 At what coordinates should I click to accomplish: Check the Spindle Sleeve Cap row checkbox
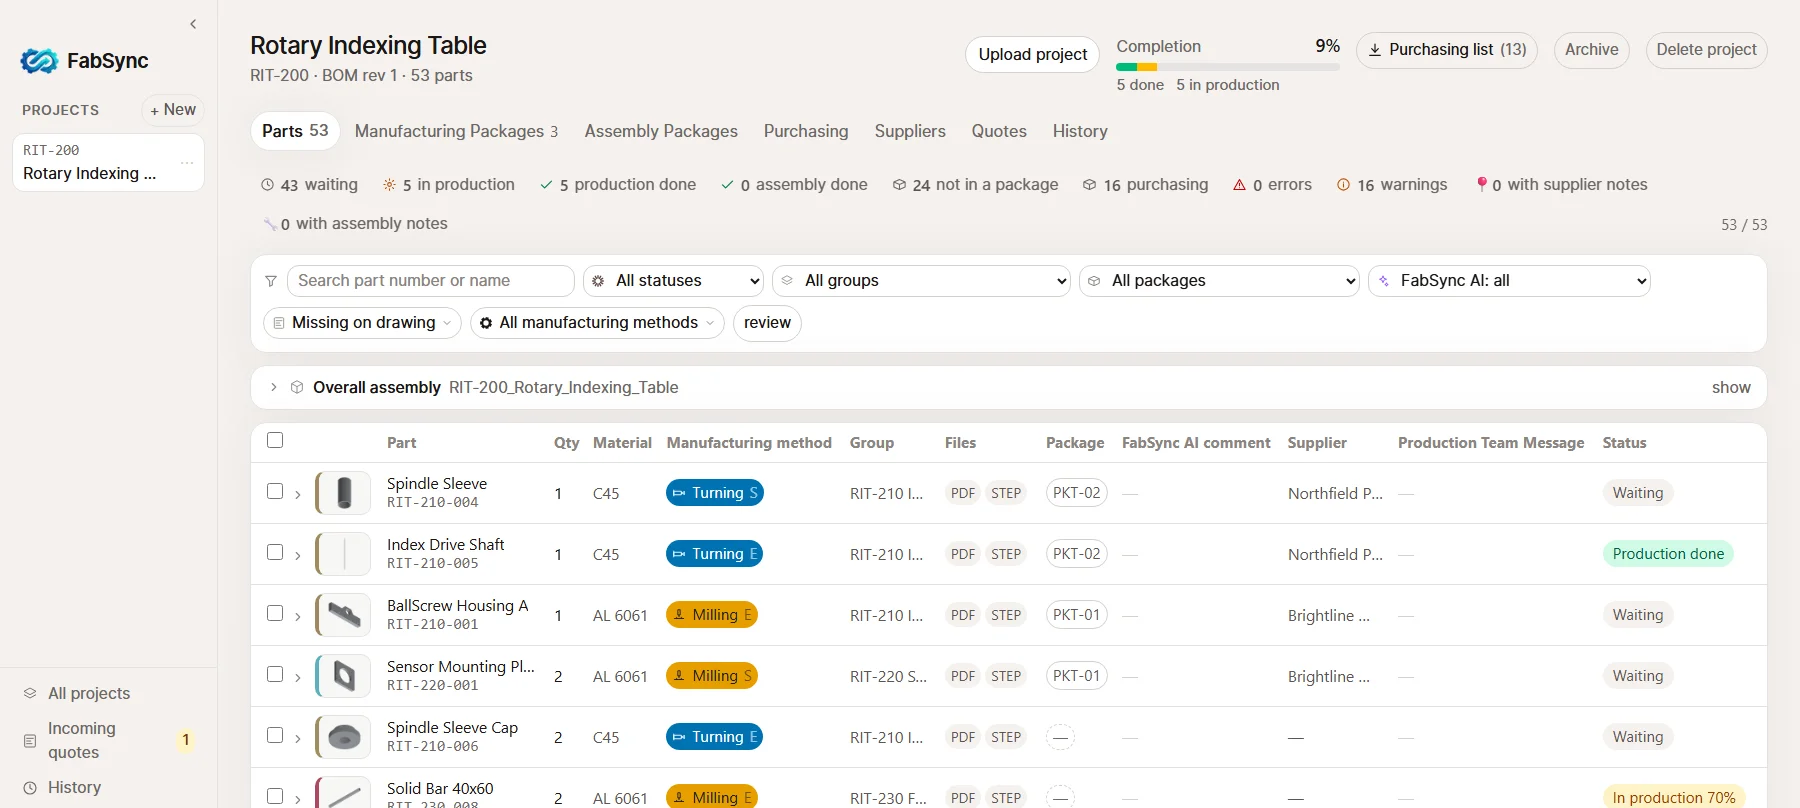(275, 735)
